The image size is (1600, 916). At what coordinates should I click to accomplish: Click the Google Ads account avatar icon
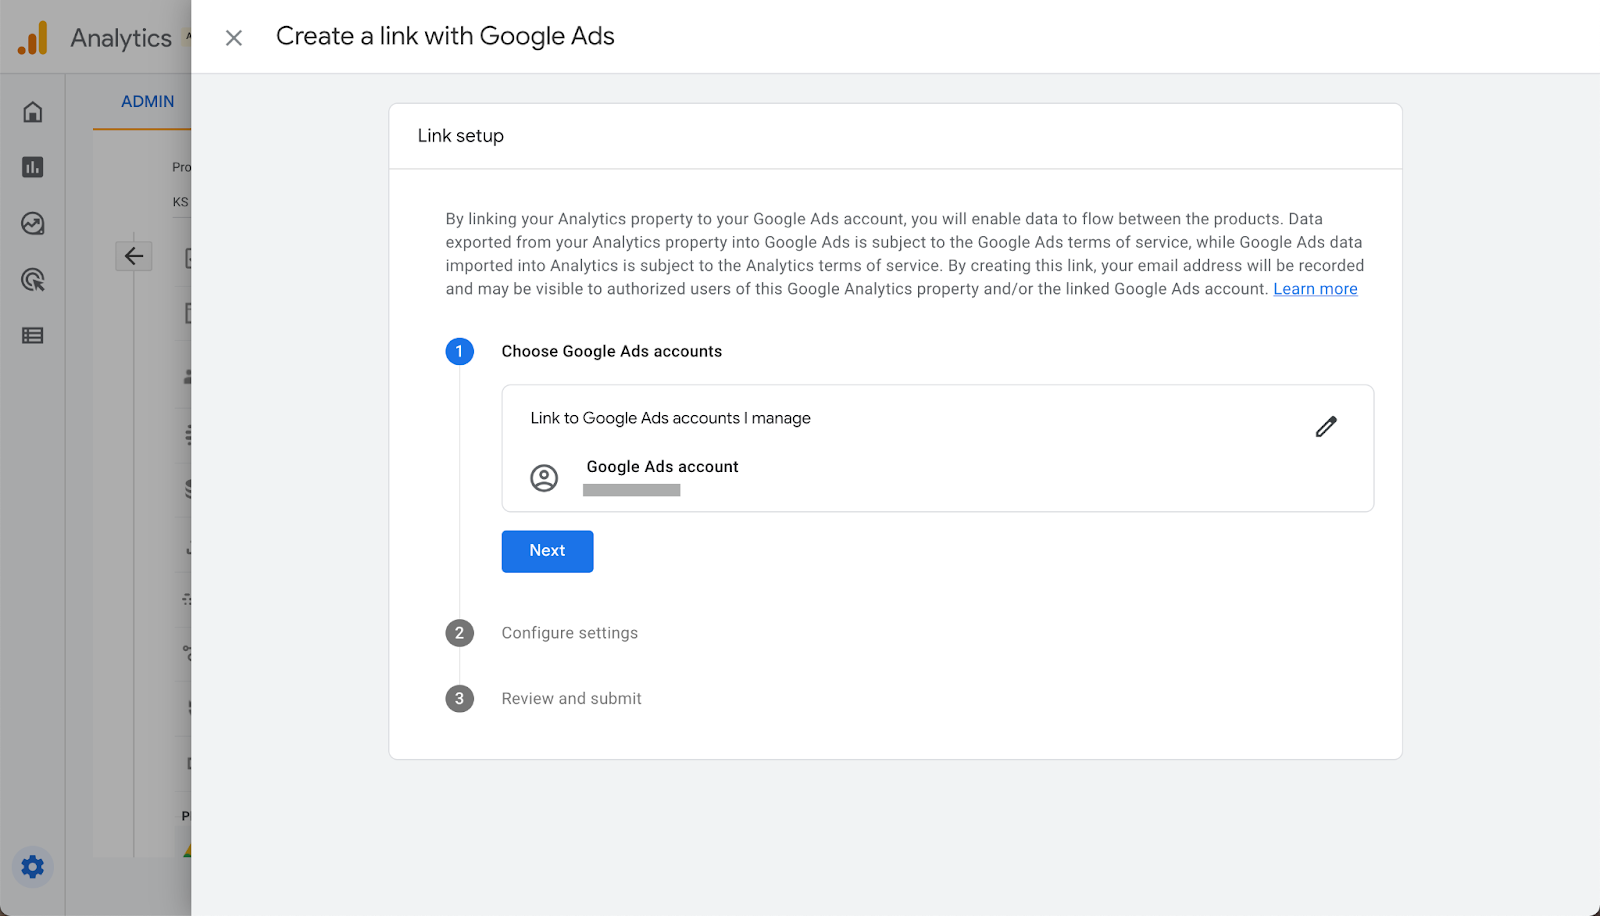point(544,478)
